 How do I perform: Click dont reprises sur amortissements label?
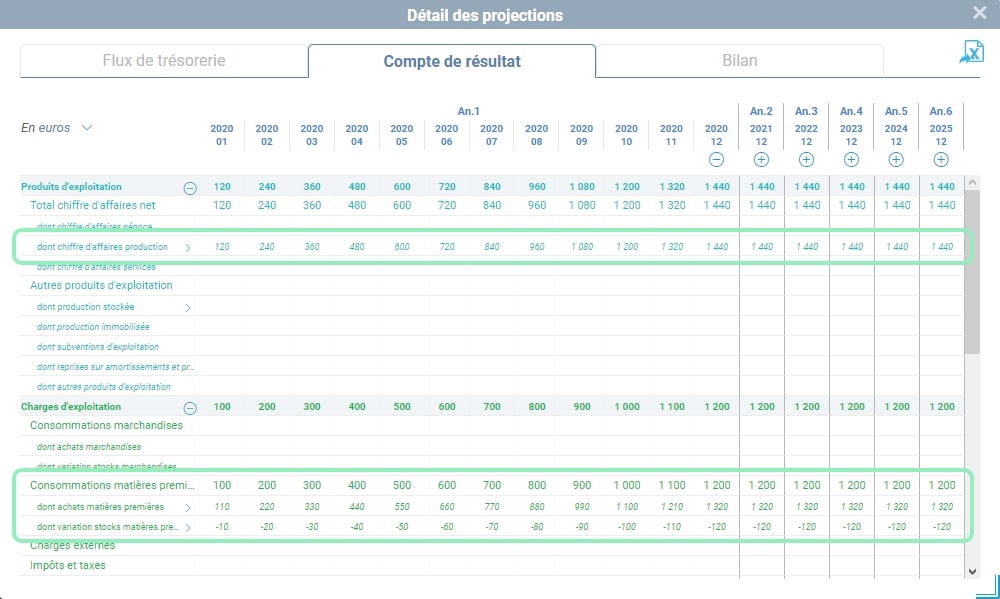coord(115,367)
